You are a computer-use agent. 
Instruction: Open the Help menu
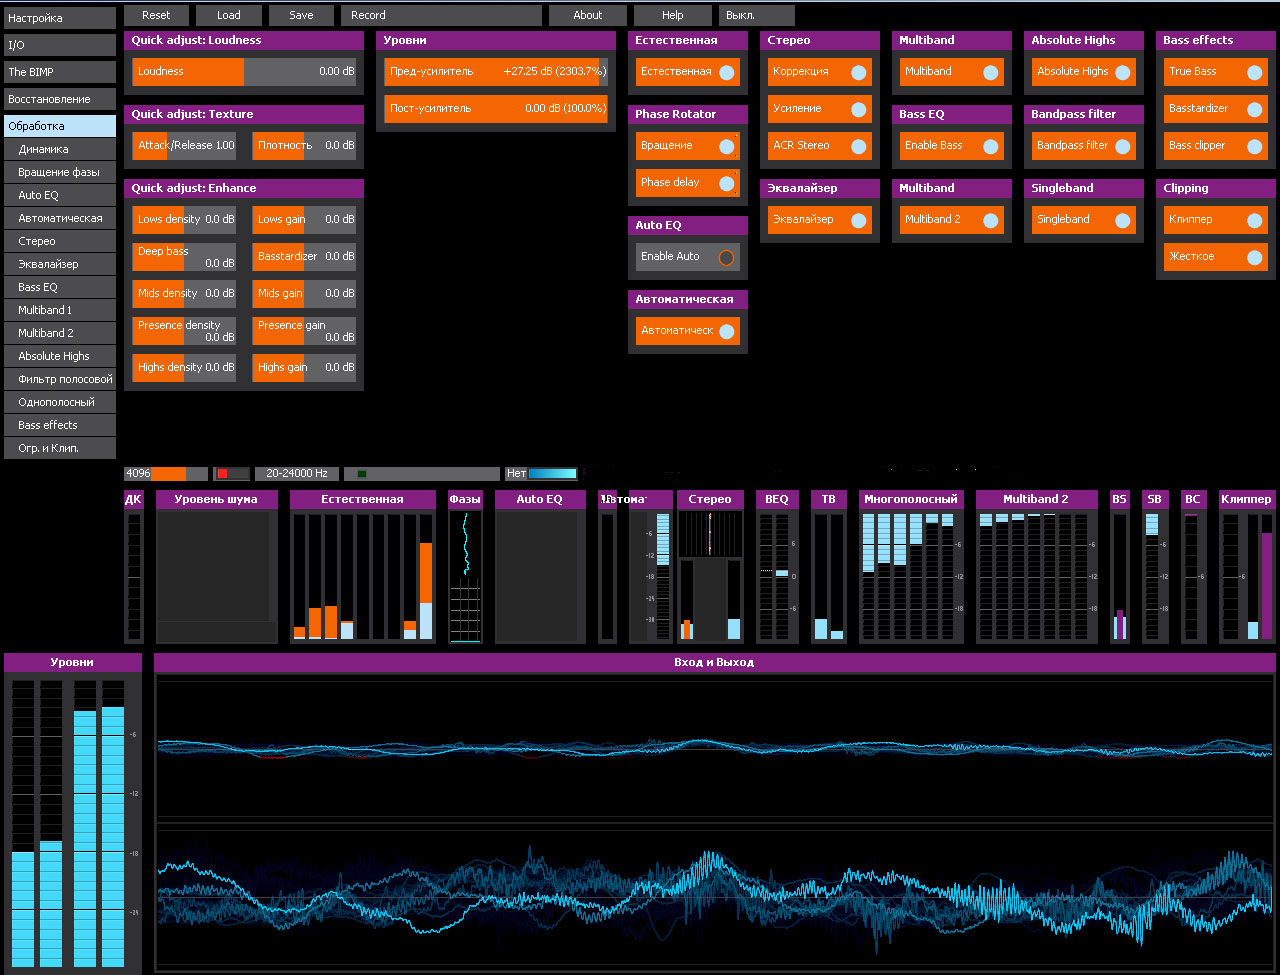point(673,15)
